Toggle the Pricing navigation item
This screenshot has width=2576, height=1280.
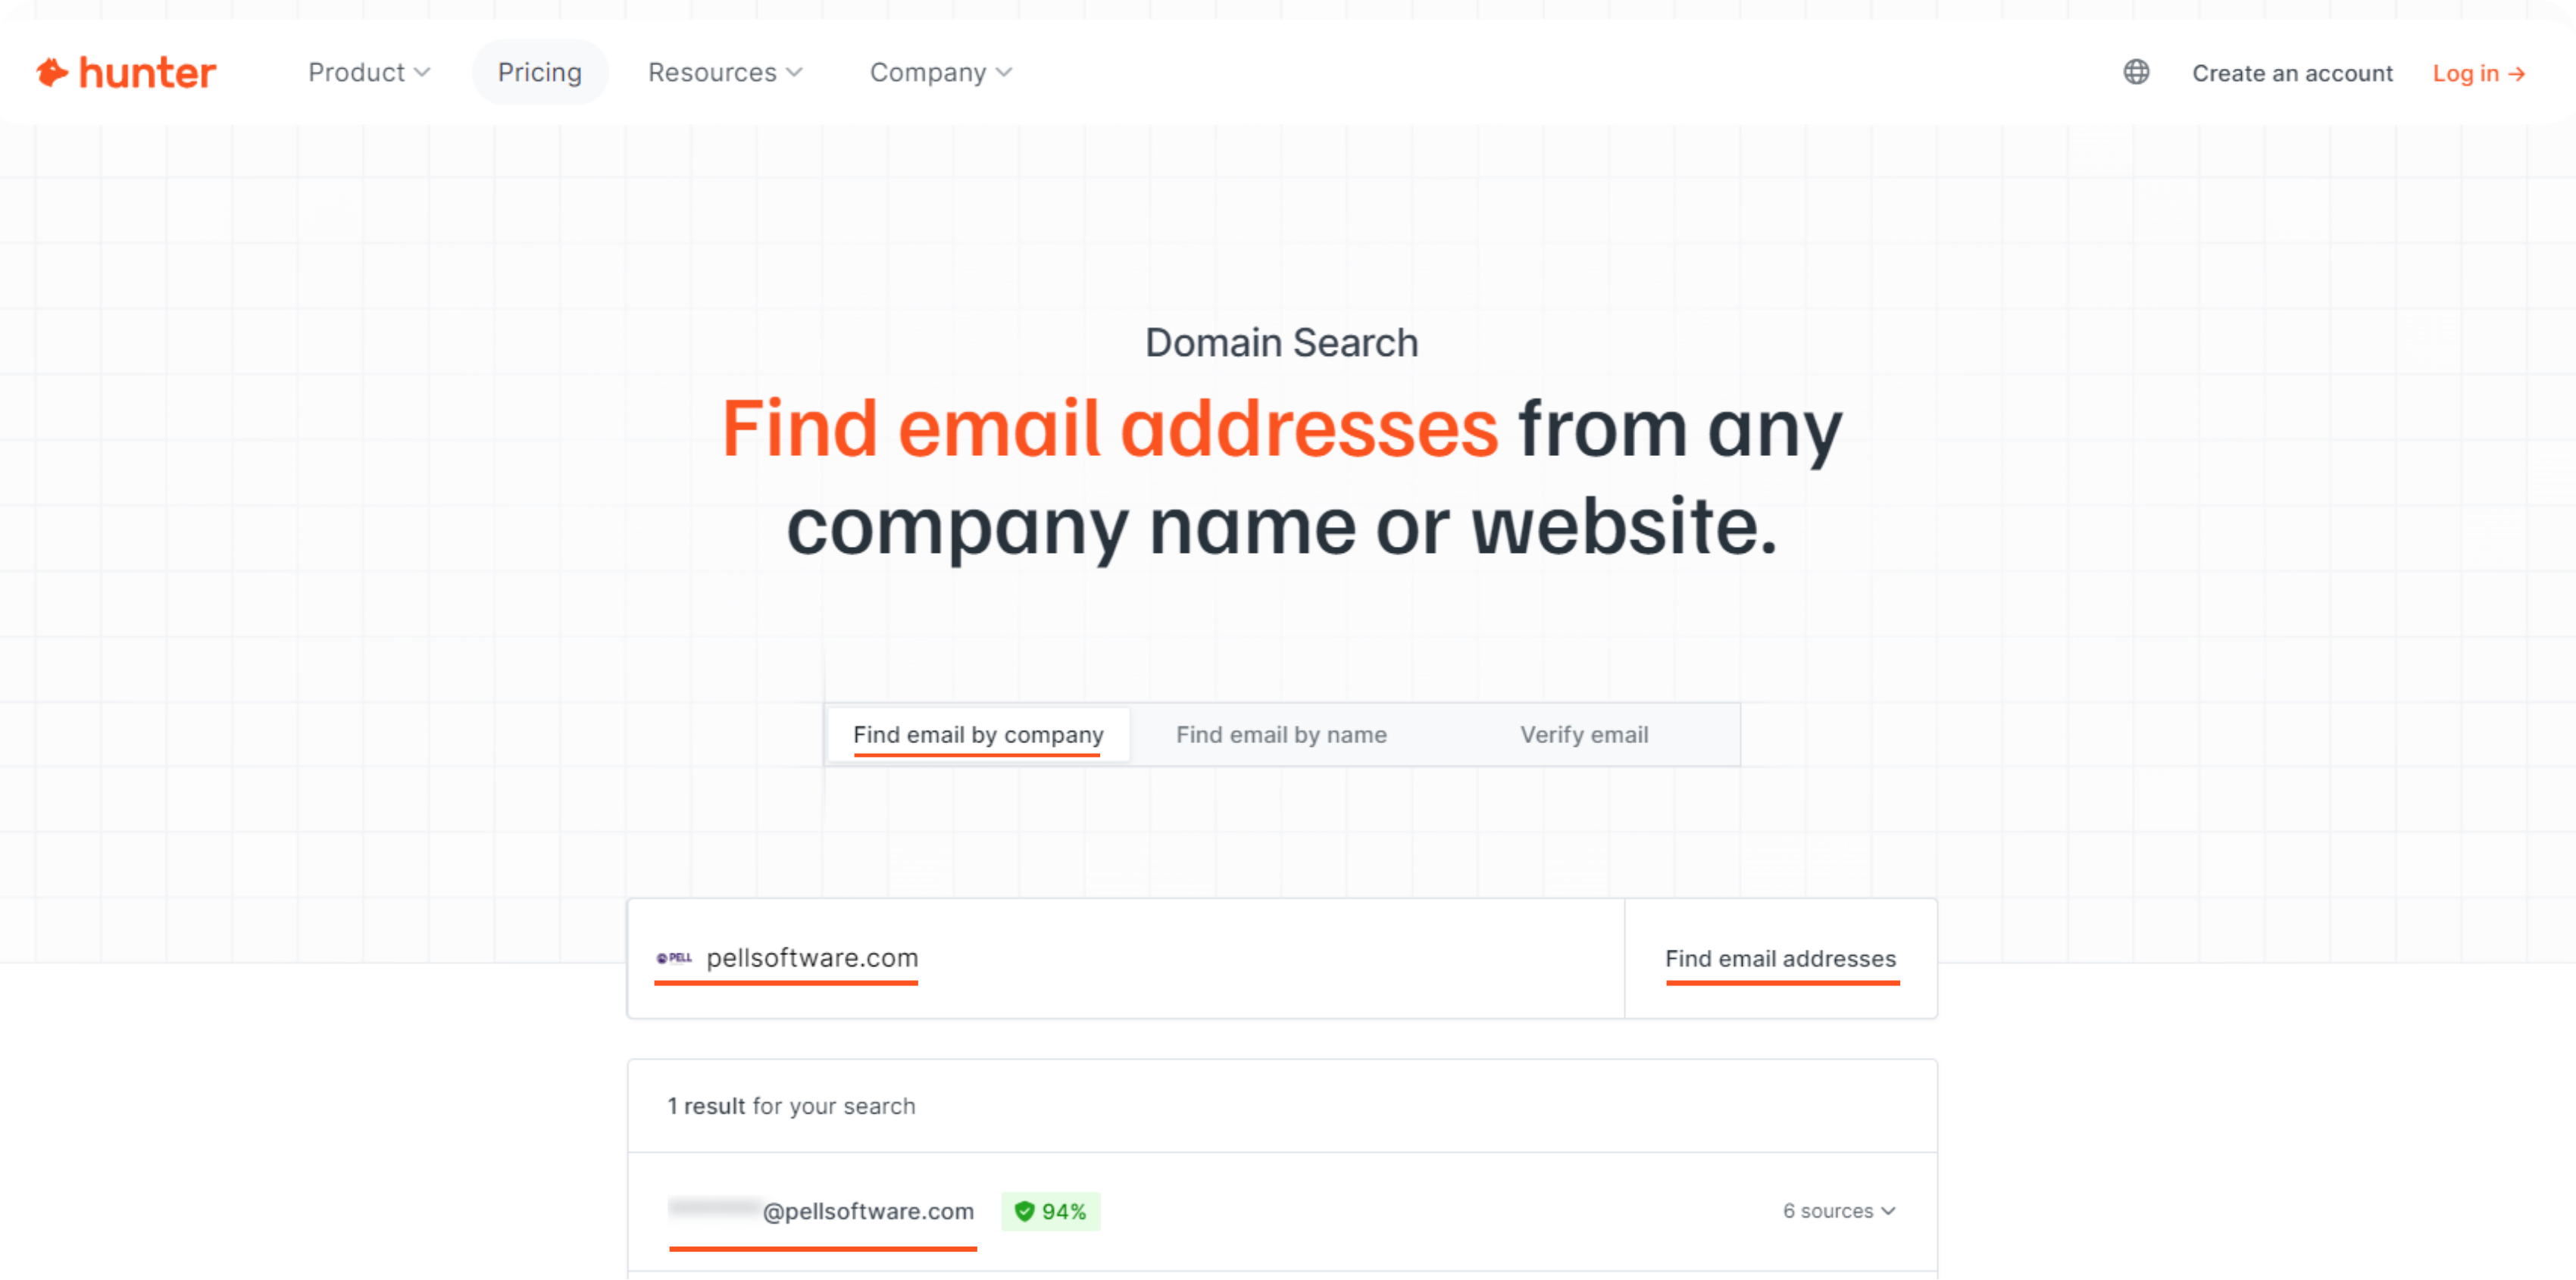click(540, 72)
